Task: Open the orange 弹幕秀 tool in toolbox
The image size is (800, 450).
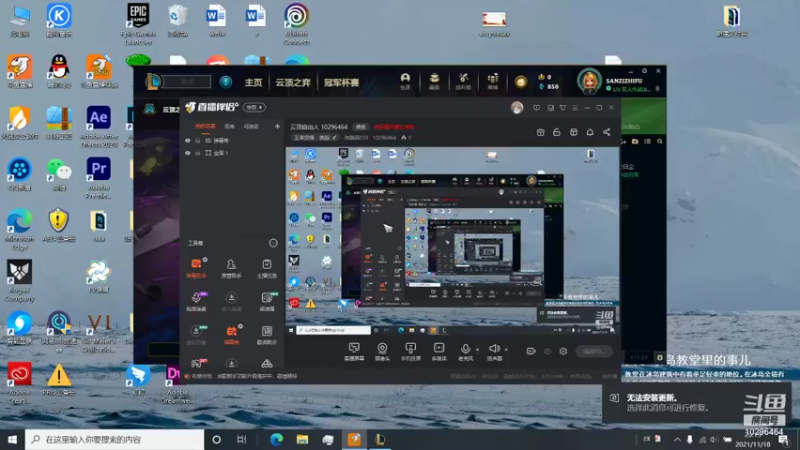Action: (x=231, y=334)
